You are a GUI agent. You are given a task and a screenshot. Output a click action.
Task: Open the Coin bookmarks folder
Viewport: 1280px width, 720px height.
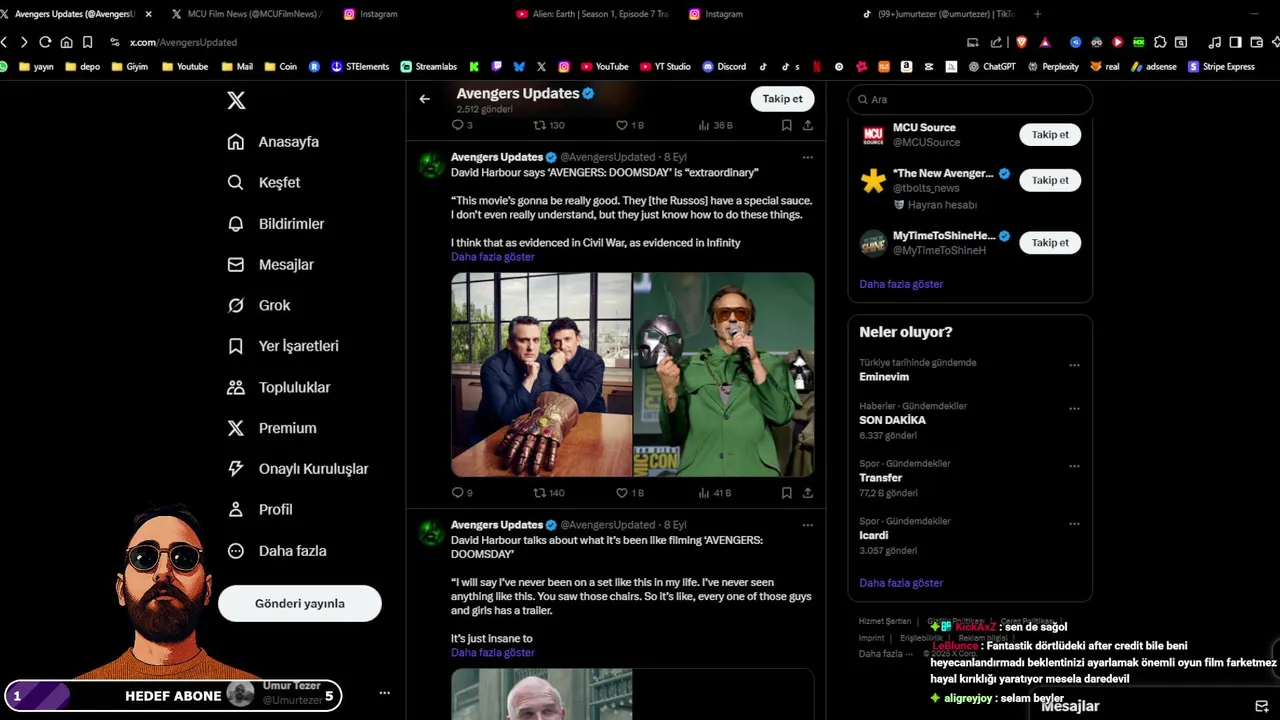[x=281, y=67]
